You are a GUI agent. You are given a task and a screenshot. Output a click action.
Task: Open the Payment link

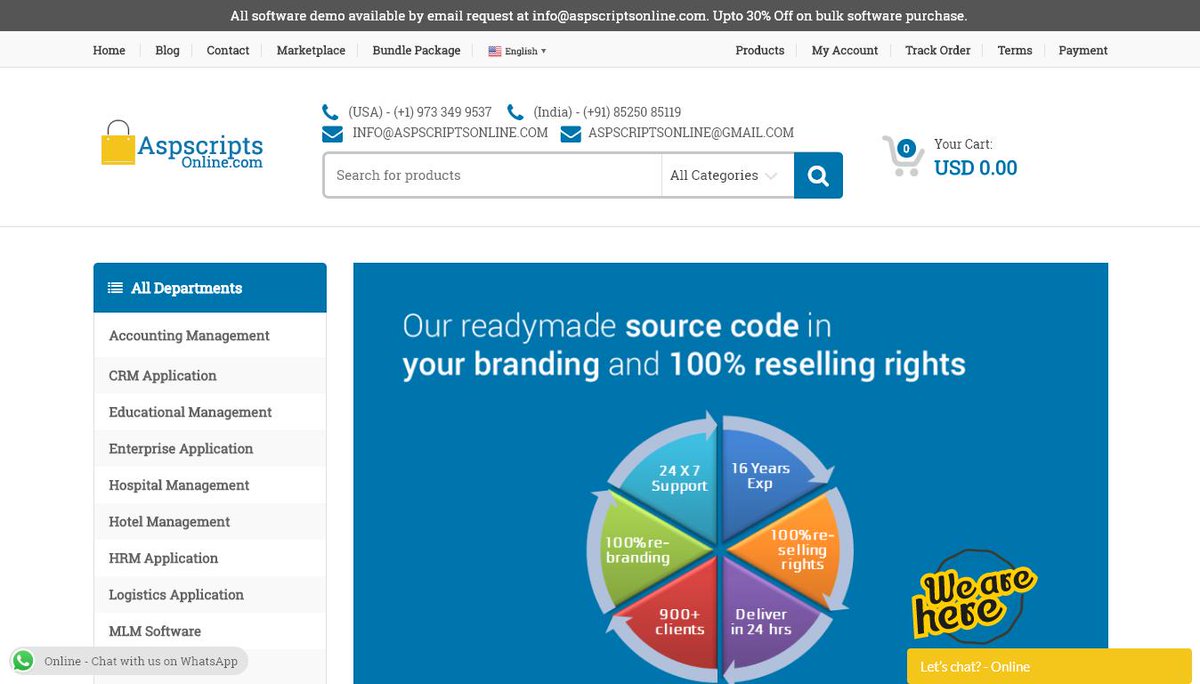1083,50
